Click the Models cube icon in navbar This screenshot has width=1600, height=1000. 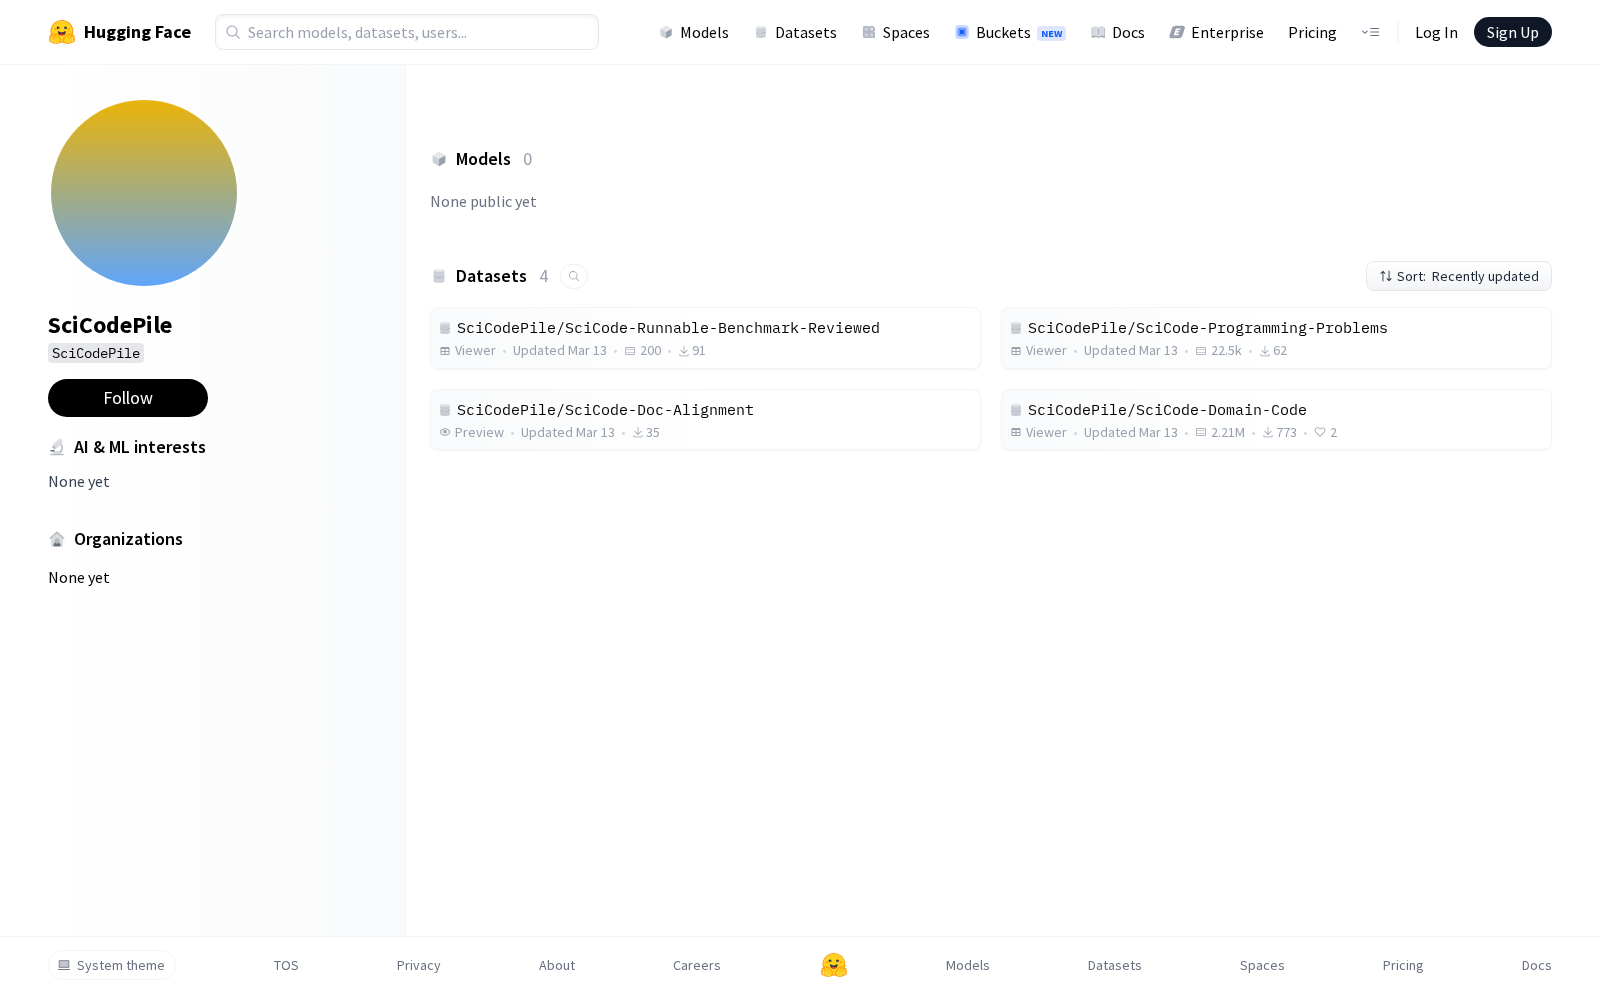point(666,33)
